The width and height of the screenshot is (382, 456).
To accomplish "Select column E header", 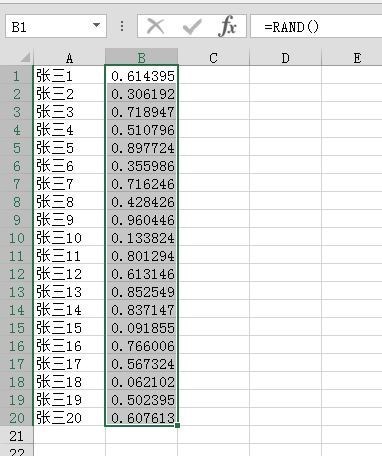I will pos(352,58).
